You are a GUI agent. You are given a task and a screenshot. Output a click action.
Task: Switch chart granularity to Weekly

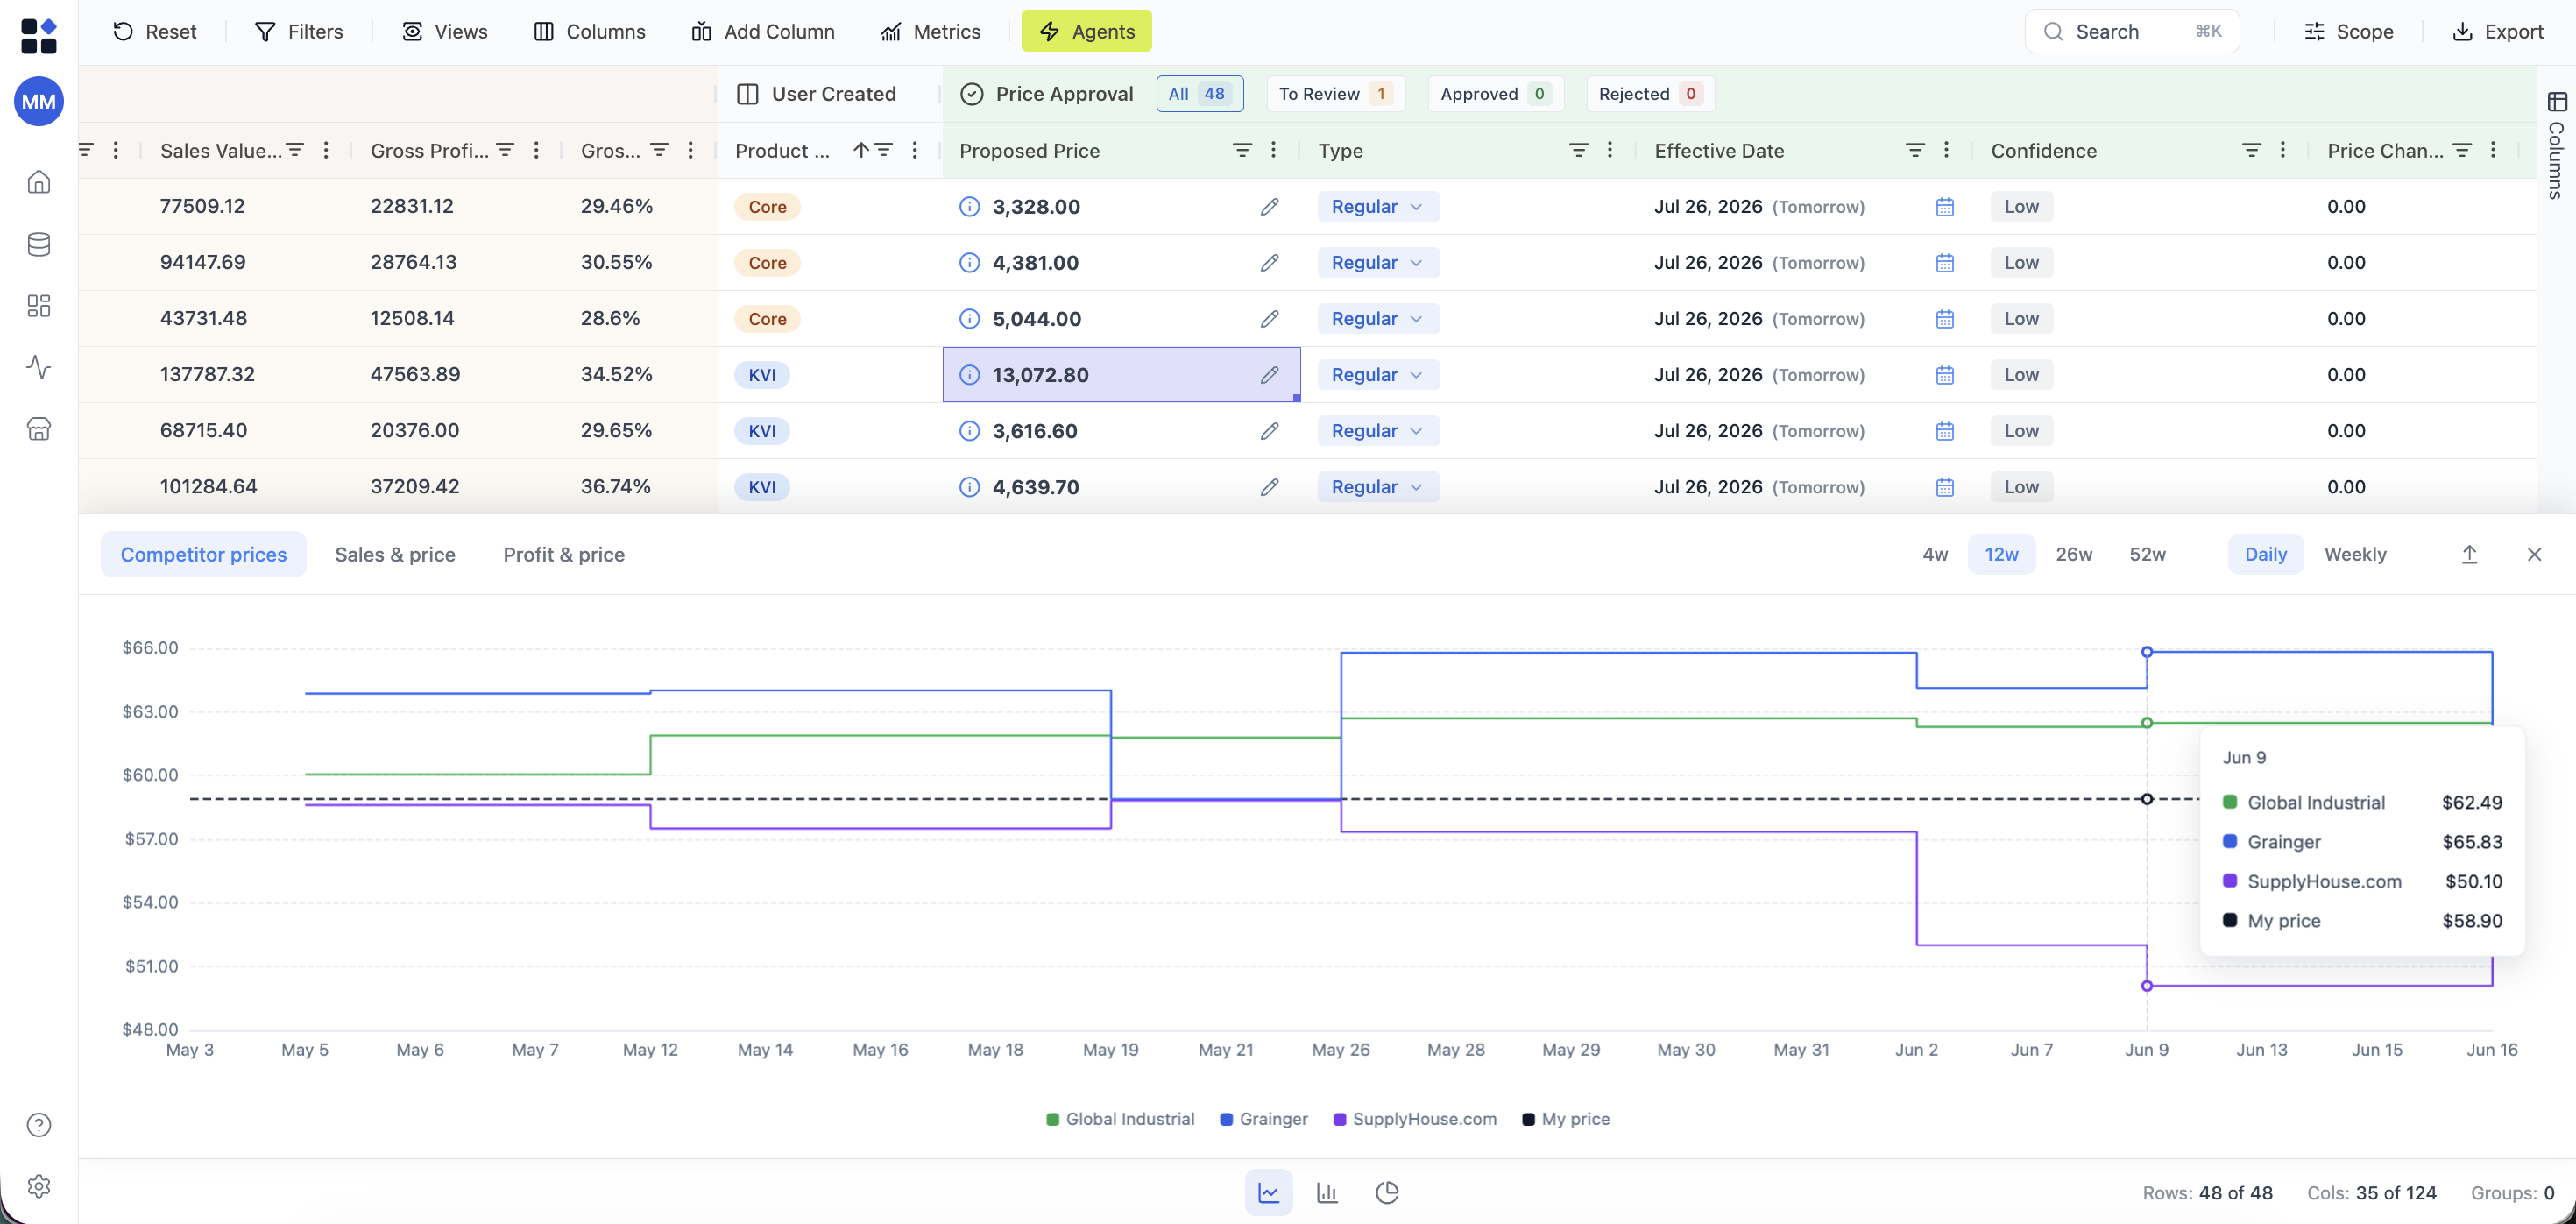tap(2355, 554)
